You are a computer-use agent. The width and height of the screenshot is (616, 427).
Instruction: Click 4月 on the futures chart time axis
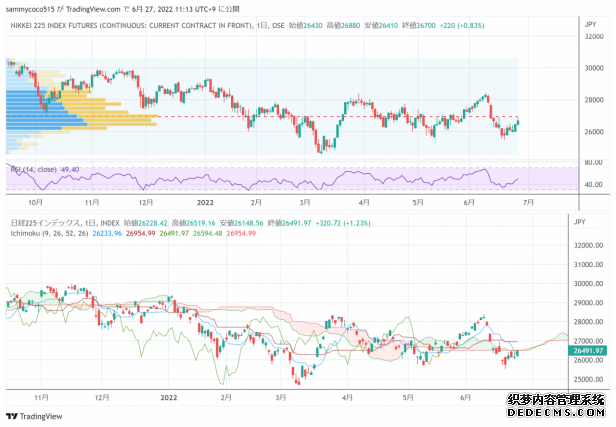pos(364,202)
